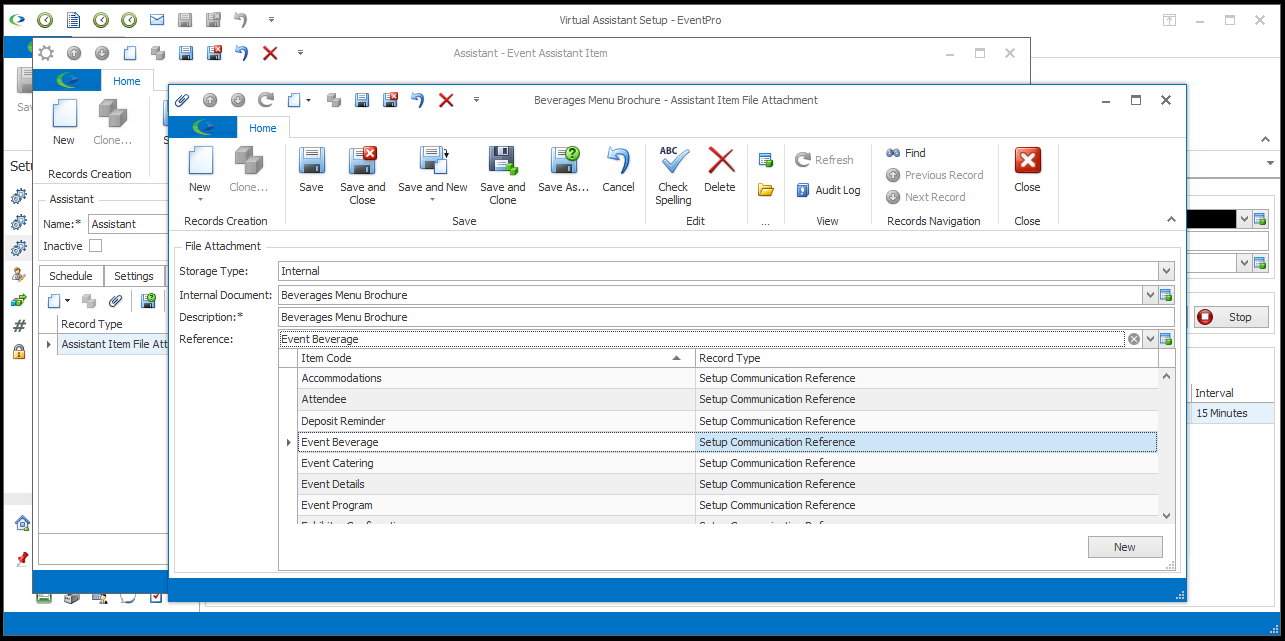Toggle the Inactive checkbox in Assistant window
Image resolution: width=1285 pixels, height=641 pixels.
96,246
